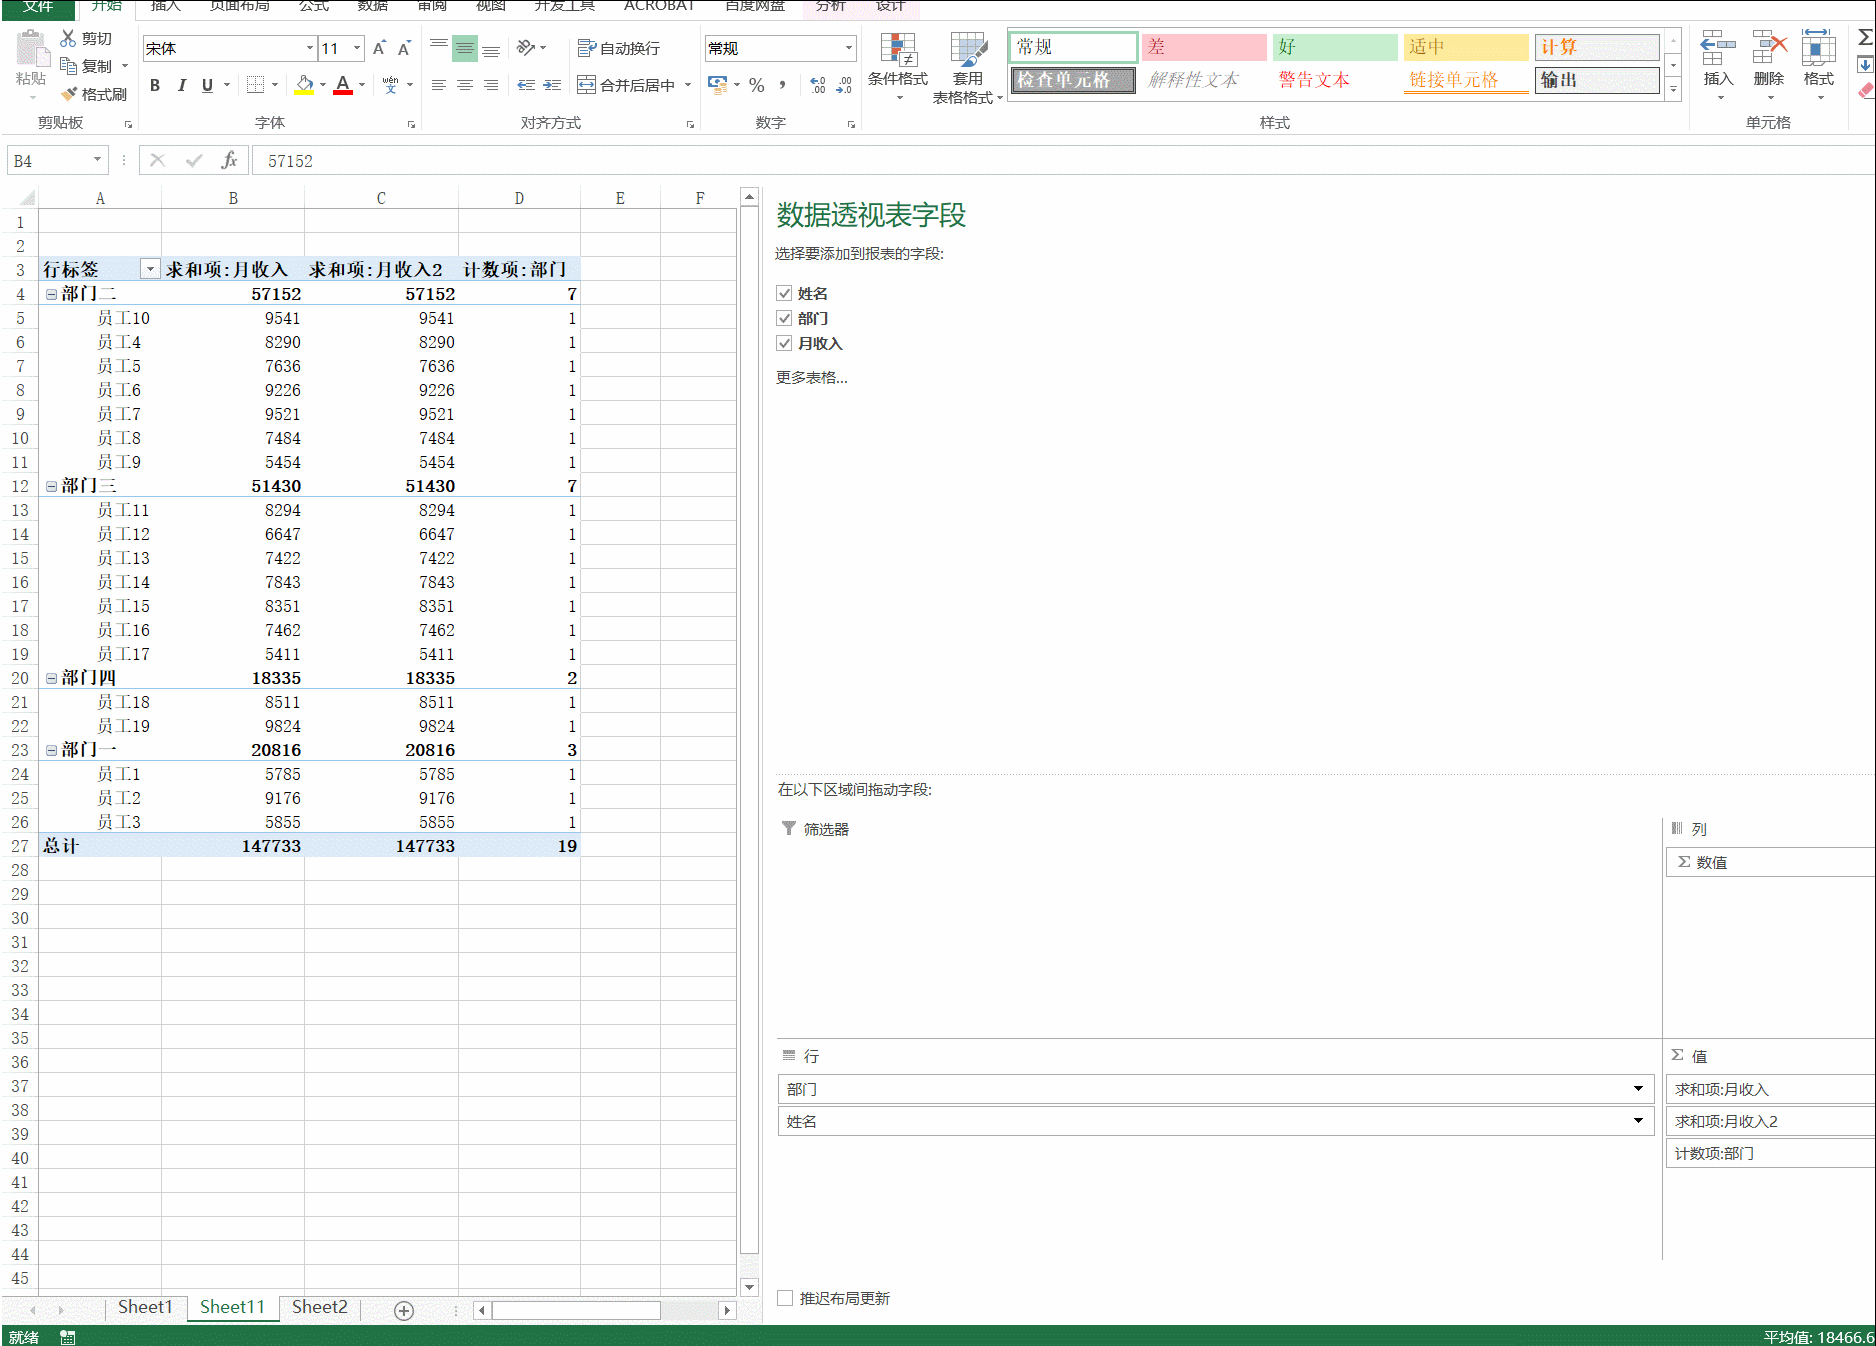Increase the indent level
Screen dimensions: 1876x1346
coord(552,85)
